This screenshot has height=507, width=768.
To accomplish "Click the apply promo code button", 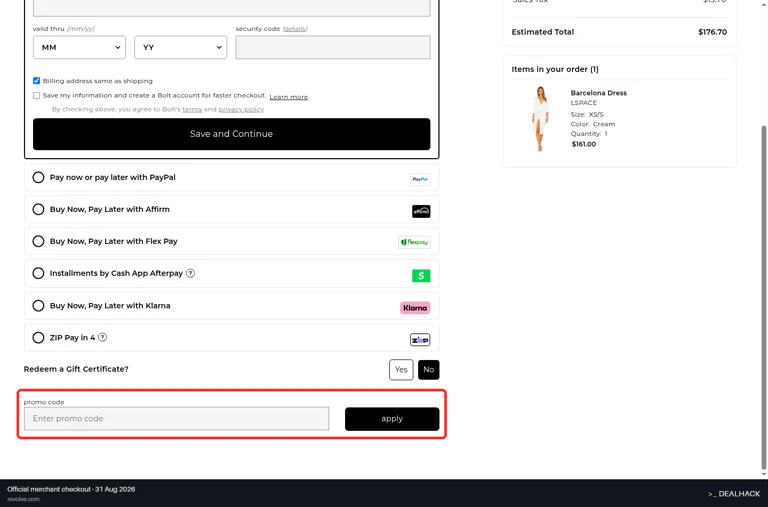I will pyautogui.click(x=392, y=419).
